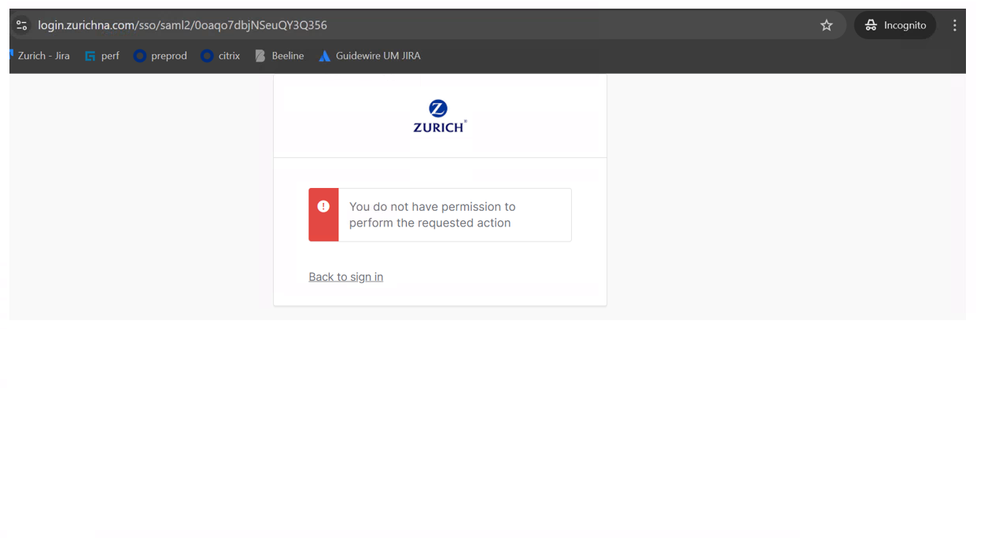Click the red error exclamation icon
The height and width of the screenshot is (538, 999).
pos(324,207)
